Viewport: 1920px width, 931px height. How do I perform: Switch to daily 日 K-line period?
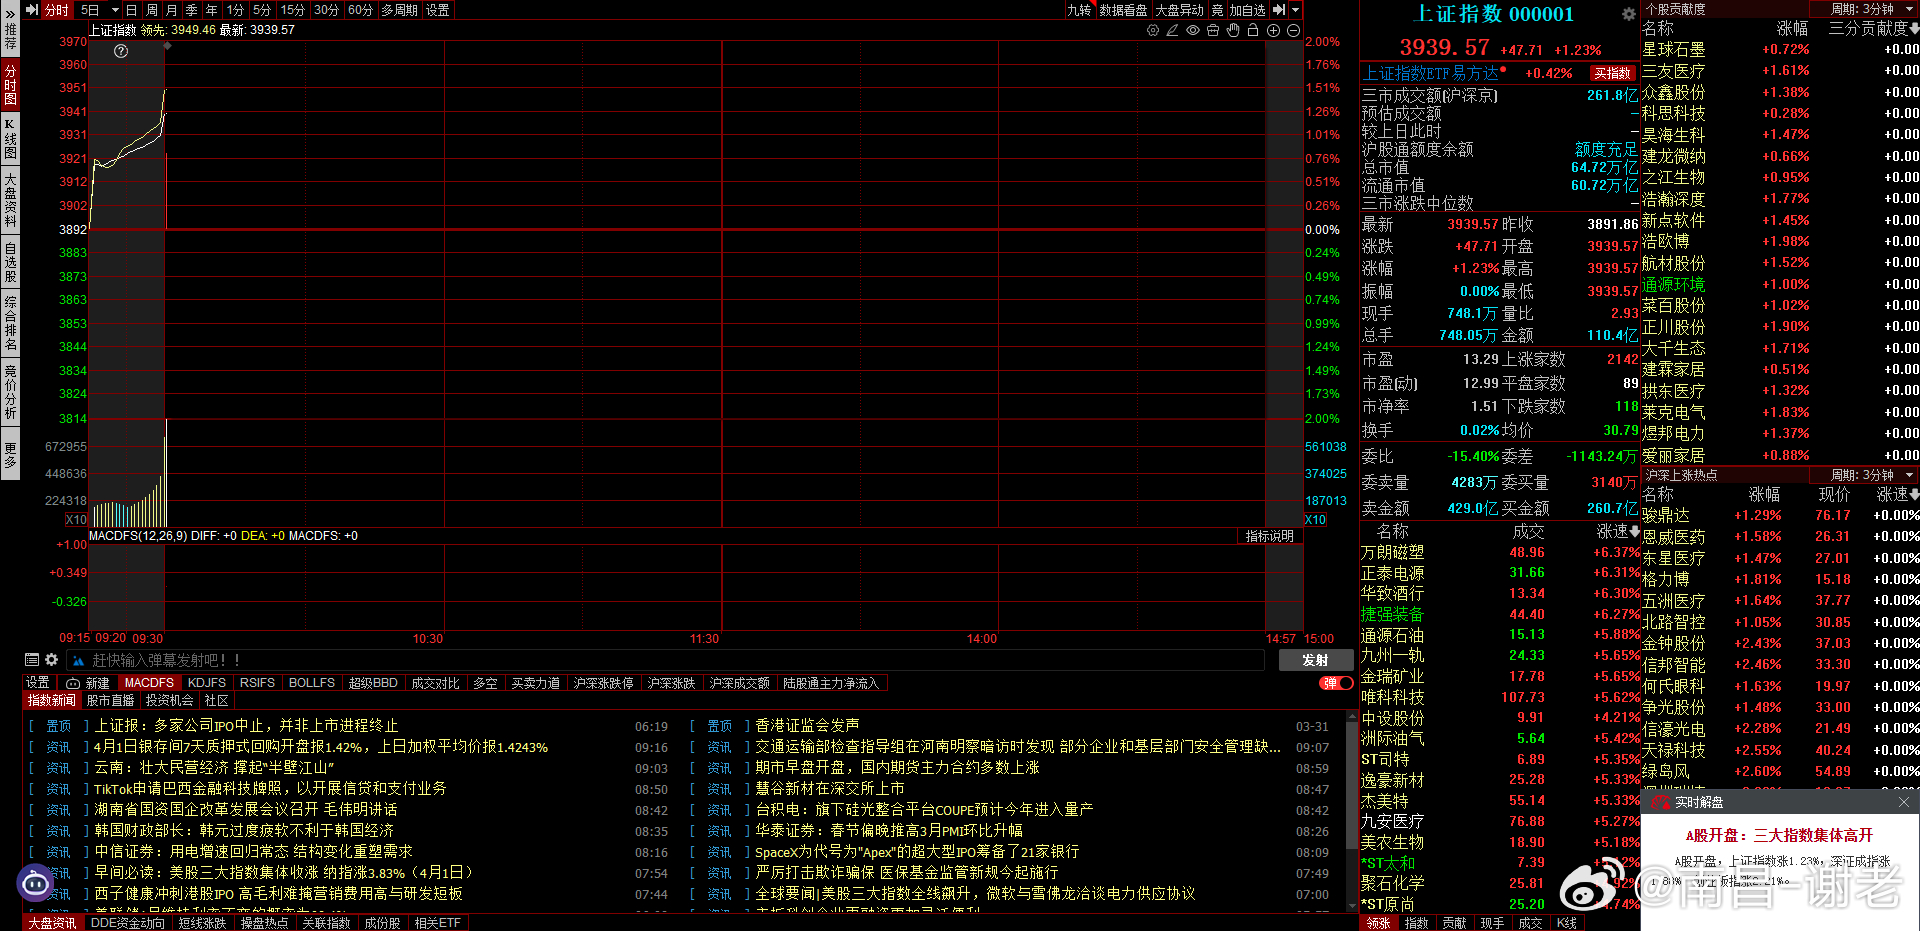[x=131, y=10]
